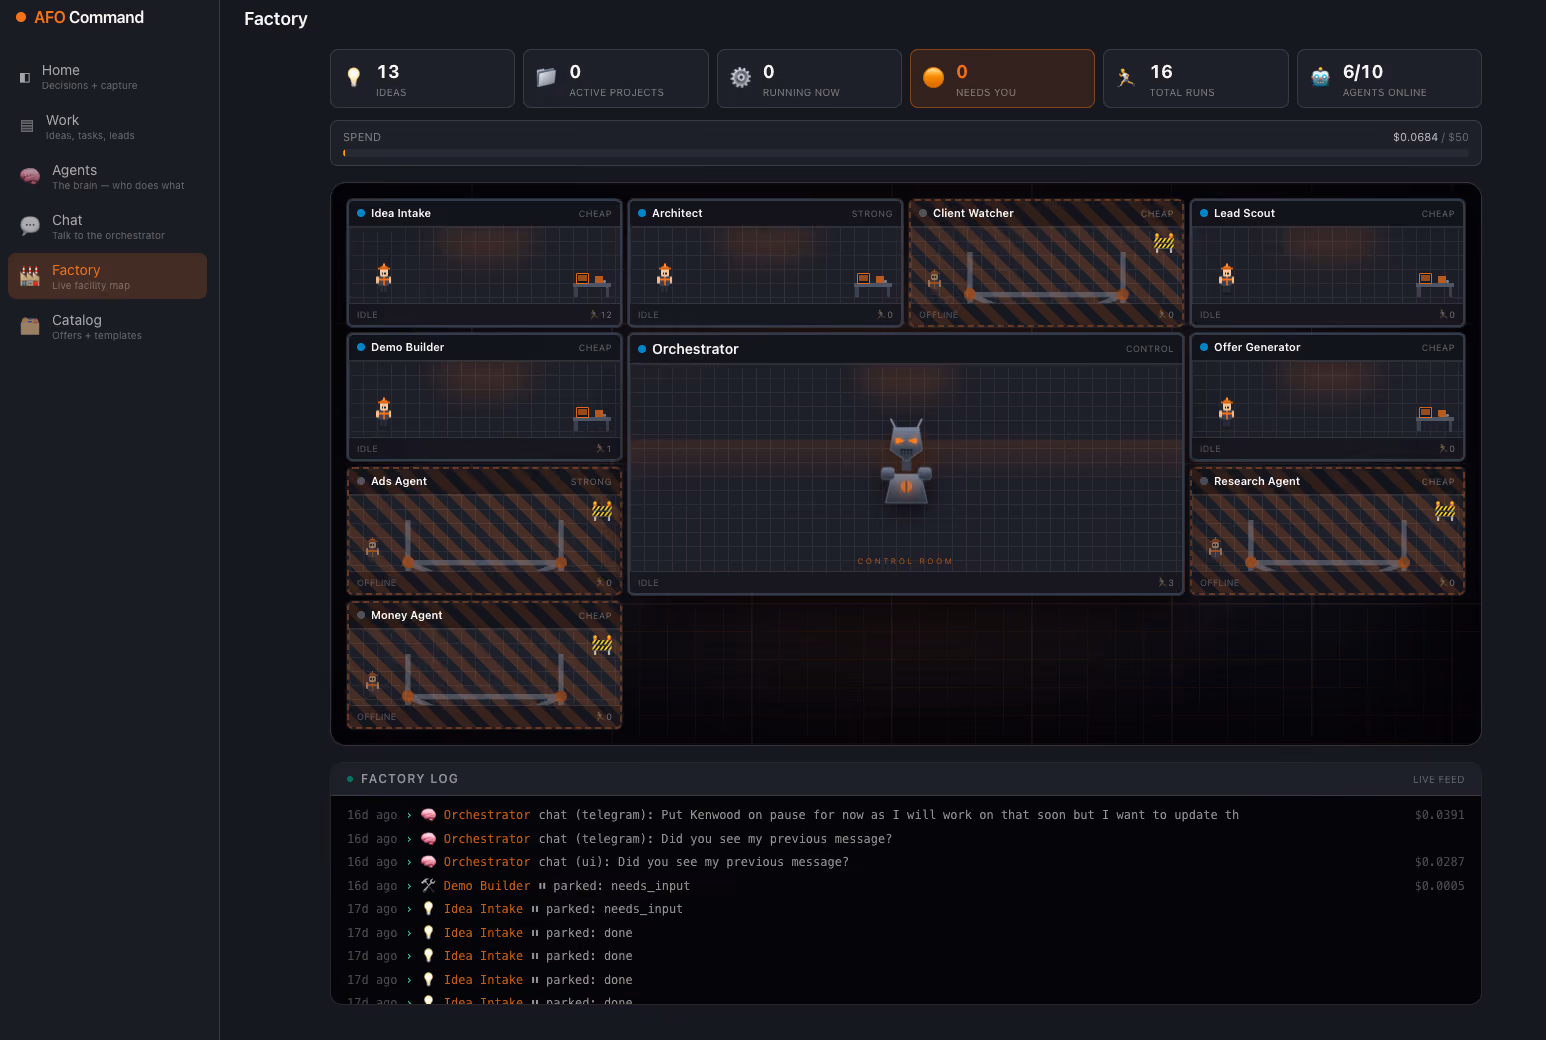Click the STRONG badge on Architect room
Screen dimensions: 1546x1040
click(x=872, y=214)
